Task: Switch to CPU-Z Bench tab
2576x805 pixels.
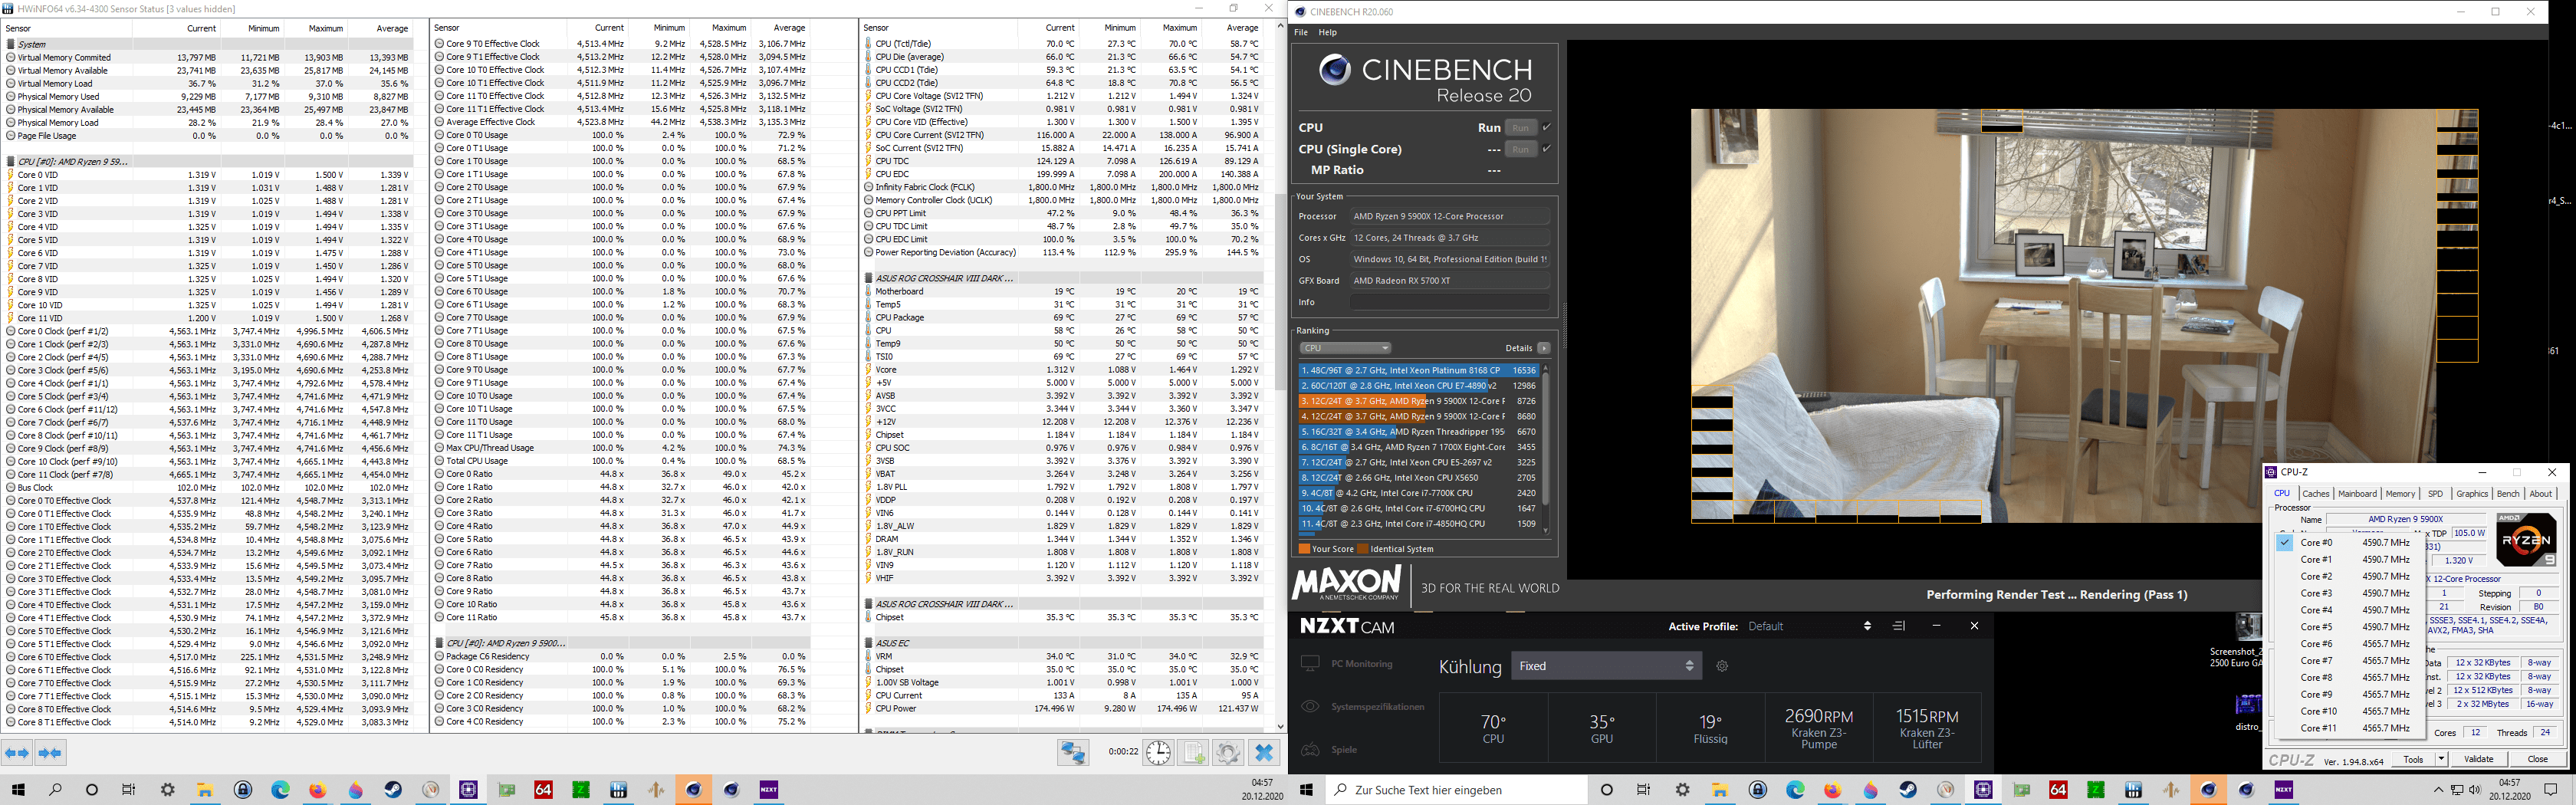Action: [2508, 493]
